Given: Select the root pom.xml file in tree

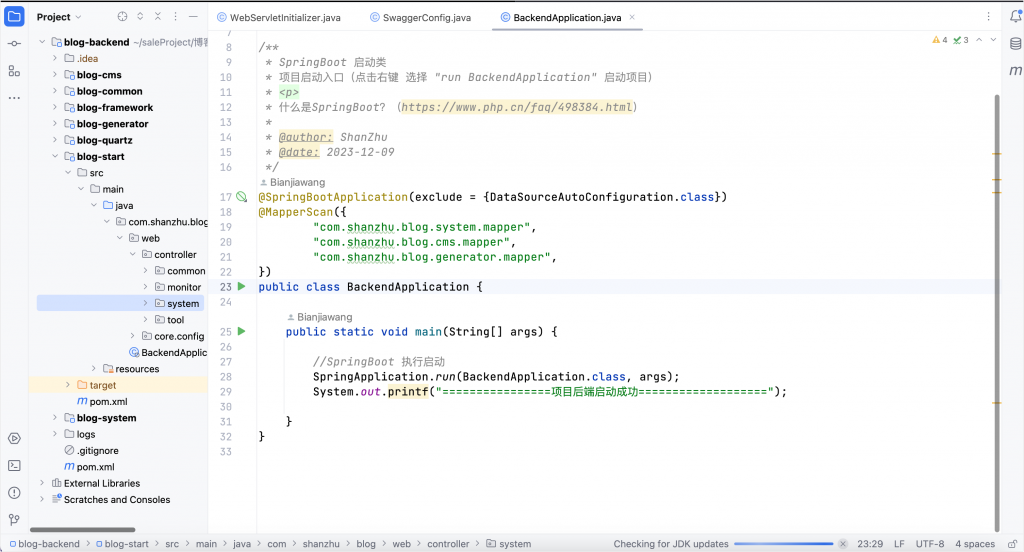Looking at the screenshot, I should tap(95, 467).
